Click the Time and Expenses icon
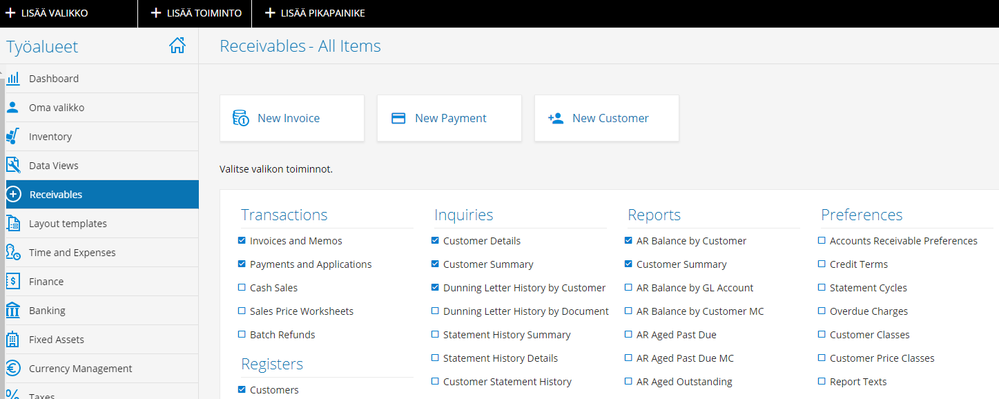 (x=13, y=252)
